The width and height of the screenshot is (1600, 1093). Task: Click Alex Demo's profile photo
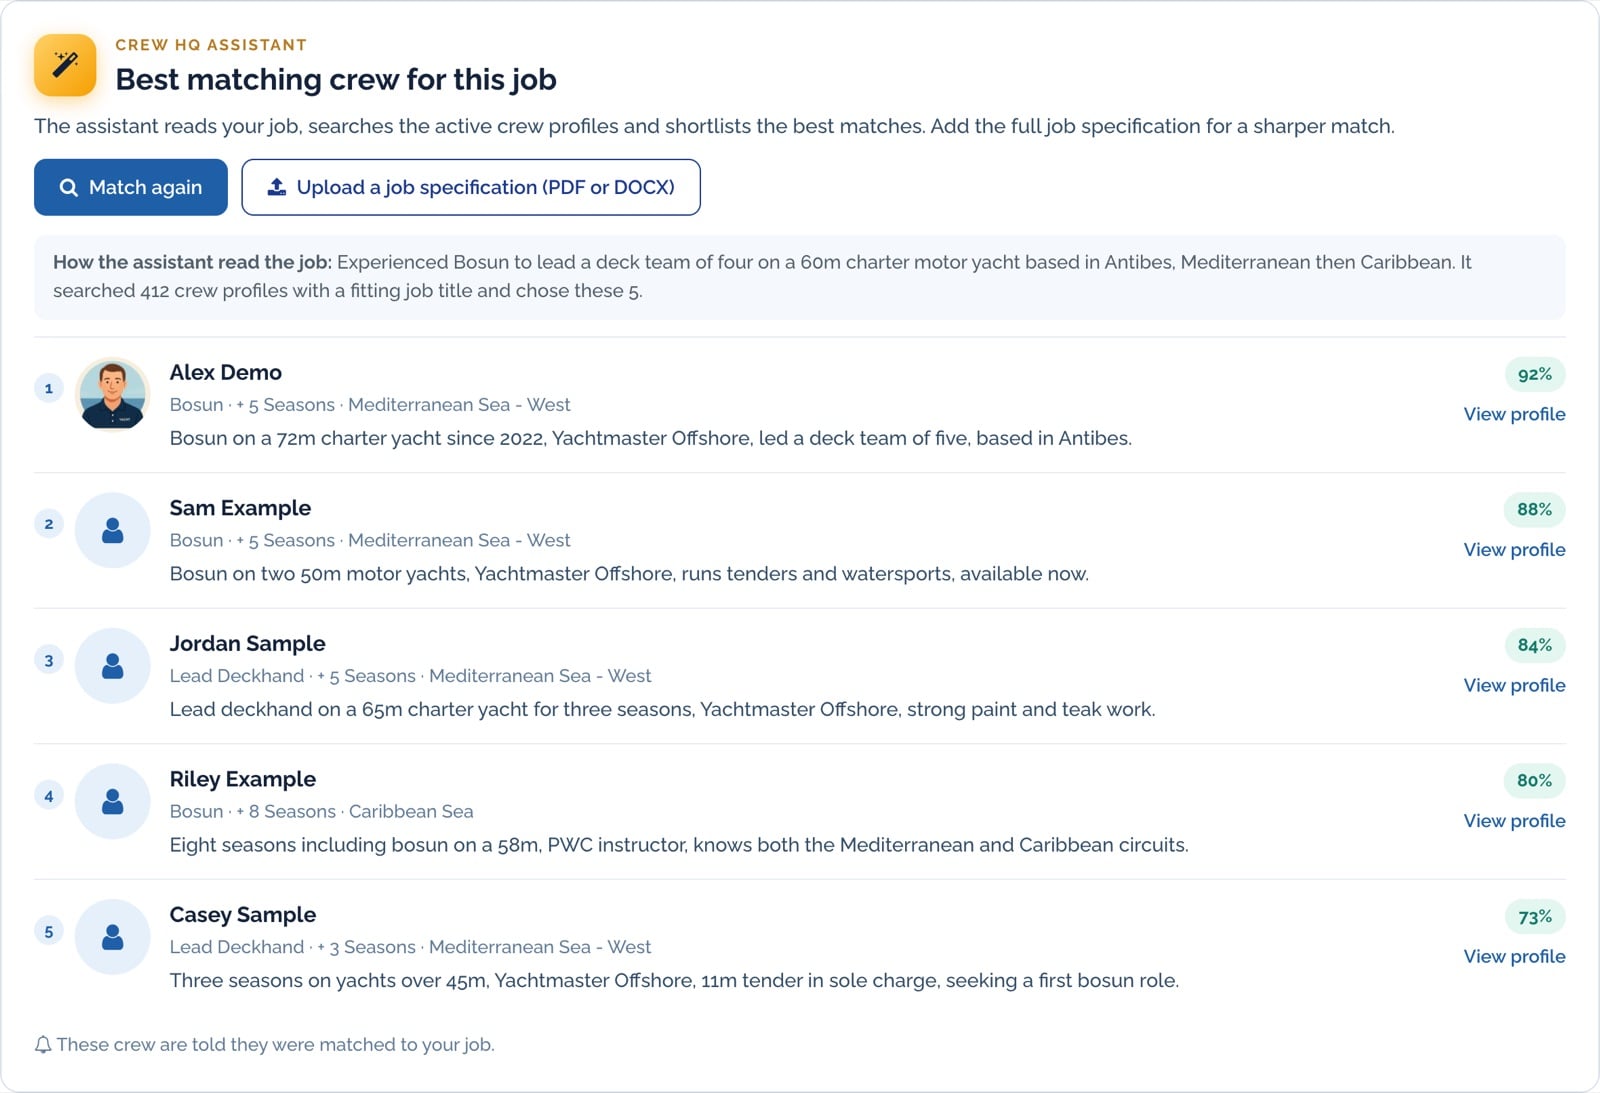113,394
